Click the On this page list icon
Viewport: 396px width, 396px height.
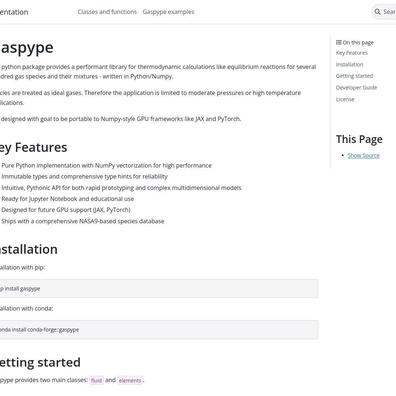pos(339,42)
